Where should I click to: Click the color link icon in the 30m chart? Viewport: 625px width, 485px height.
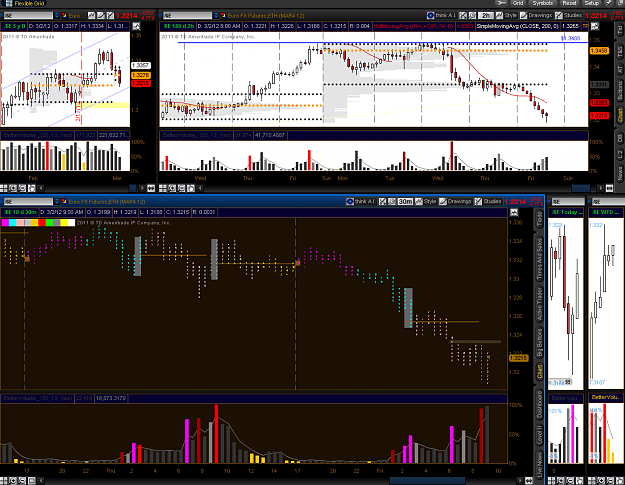coord(64,202)
